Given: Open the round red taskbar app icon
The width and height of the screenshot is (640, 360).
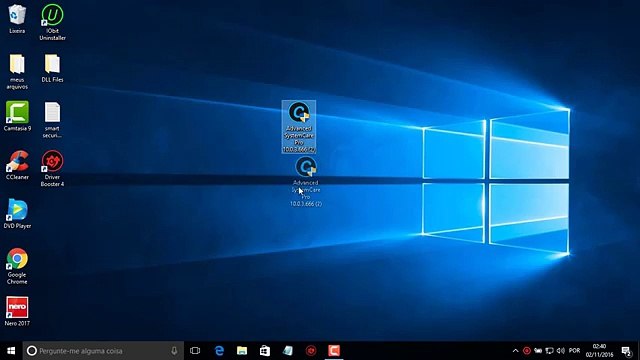Looking at the screenshot, I should click(311, 351).
